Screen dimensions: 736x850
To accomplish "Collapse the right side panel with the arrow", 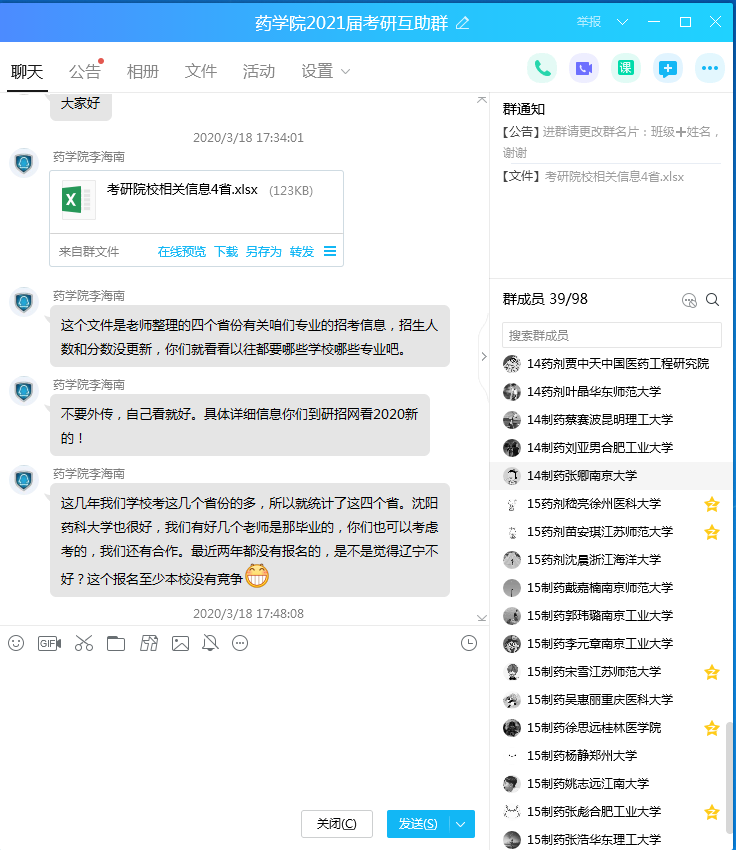I will pyautogui.click(x=484, y=357).
